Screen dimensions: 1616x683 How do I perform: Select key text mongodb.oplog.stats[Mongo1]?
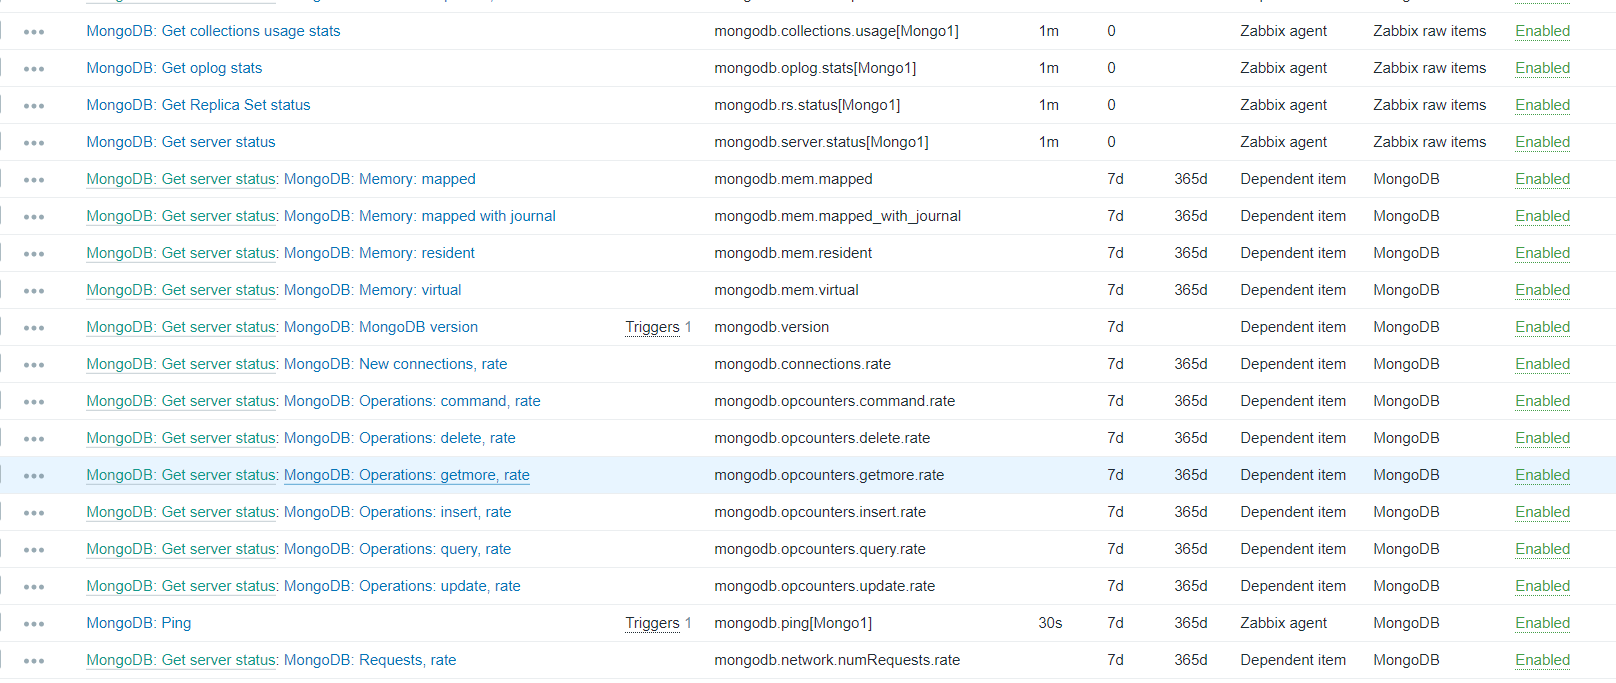[x=815, y=68]
